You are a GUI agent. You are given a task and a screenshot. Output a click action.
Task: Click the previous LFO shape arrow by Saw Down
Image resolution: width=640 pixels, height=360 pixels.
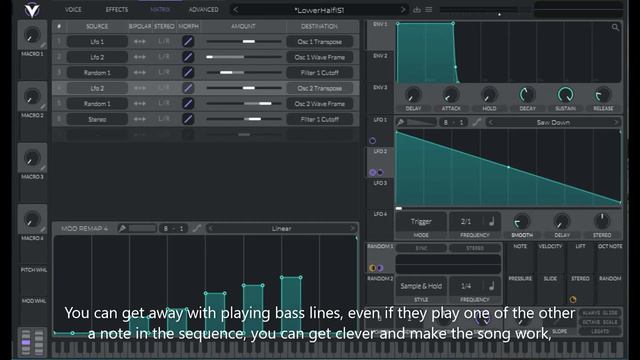(x=491, y=122)
